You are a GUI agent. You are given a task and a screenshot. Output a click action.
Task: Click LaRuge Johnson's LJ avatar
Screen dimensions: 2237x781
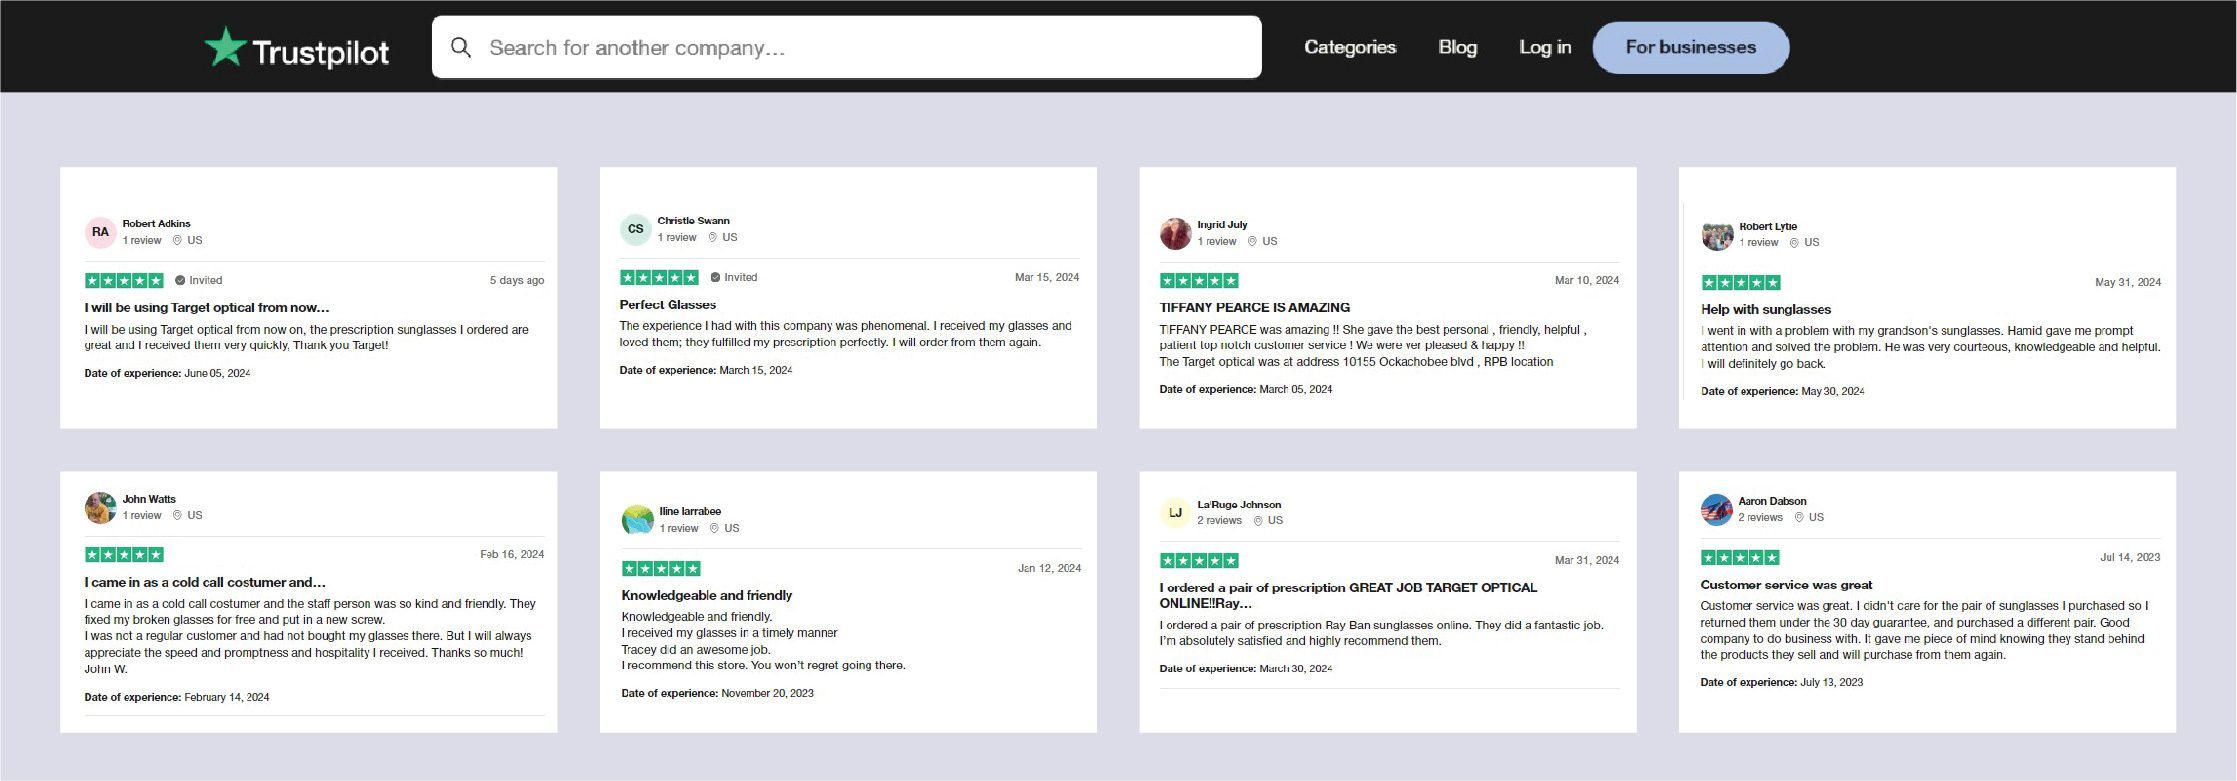(1175, 513)
